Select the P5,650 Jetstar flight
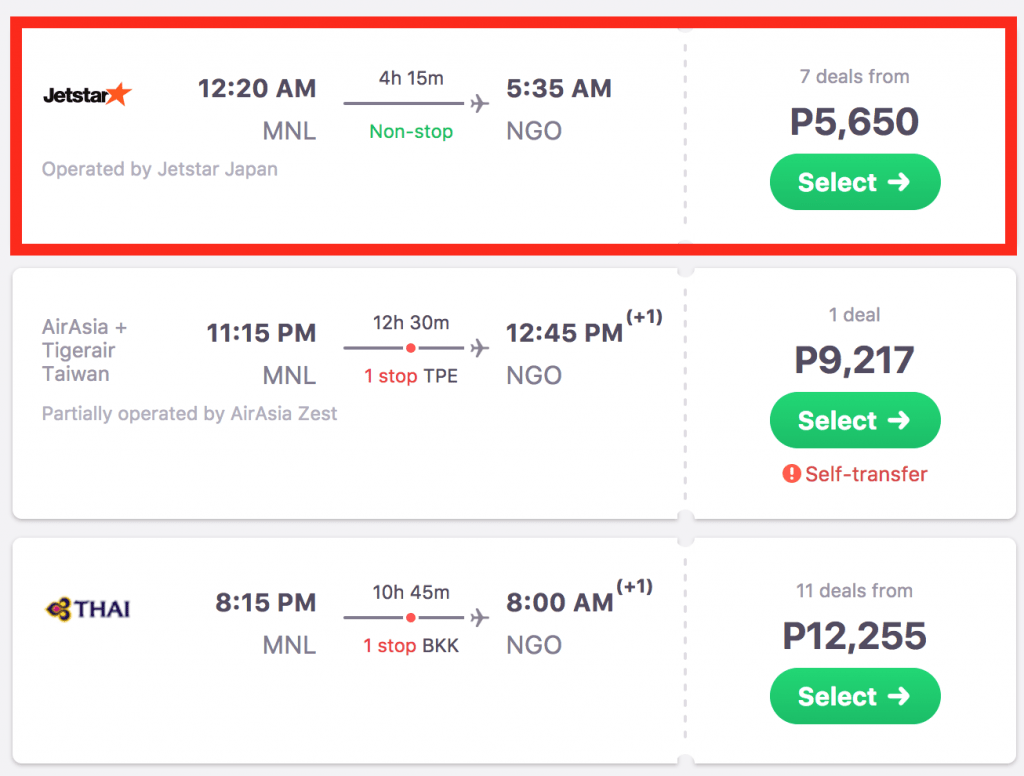 (854, 182)
